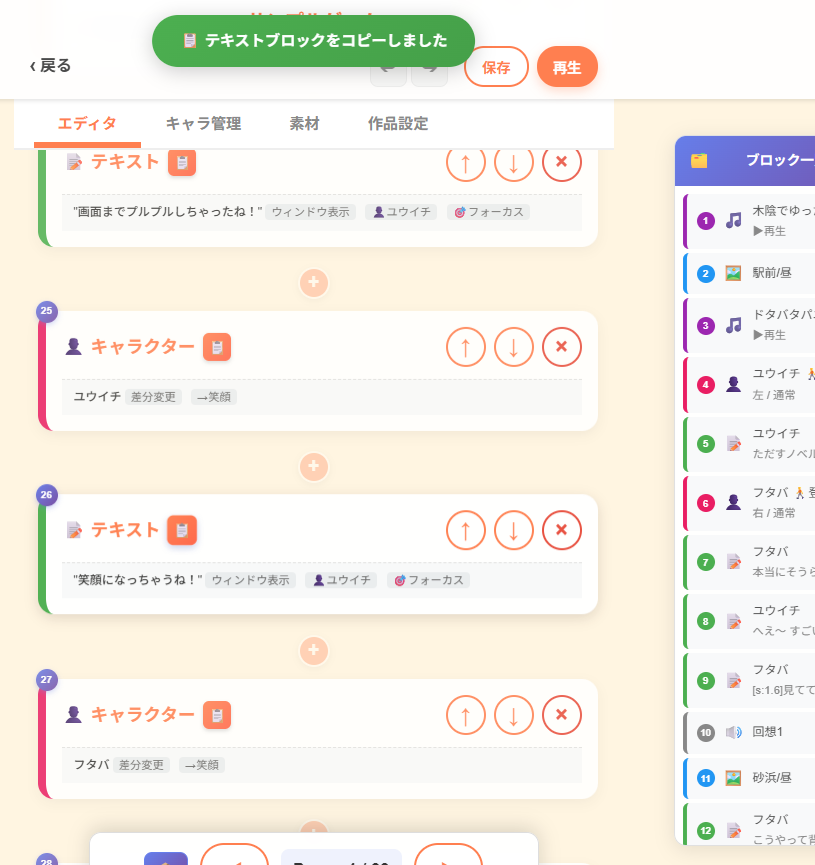The height and width of the screenshot is (865, 815).
Task: Select block list item 6 フタバ 右/通常
Action: pyautogui.click(x=749, y=503)
